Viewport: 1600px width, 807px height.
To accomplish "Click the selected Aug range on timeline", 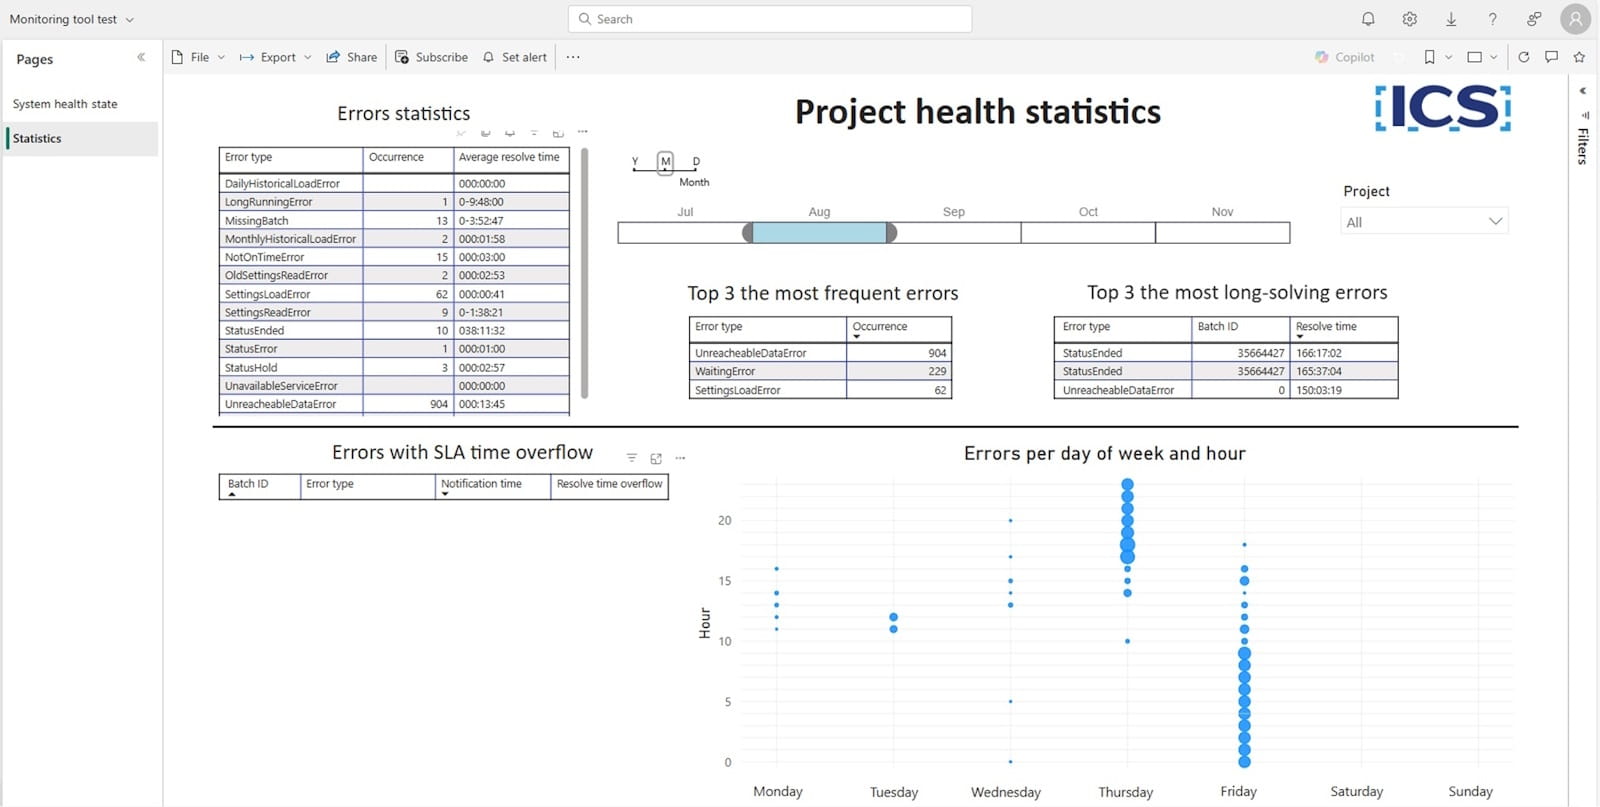I will (x=819, y=233).
